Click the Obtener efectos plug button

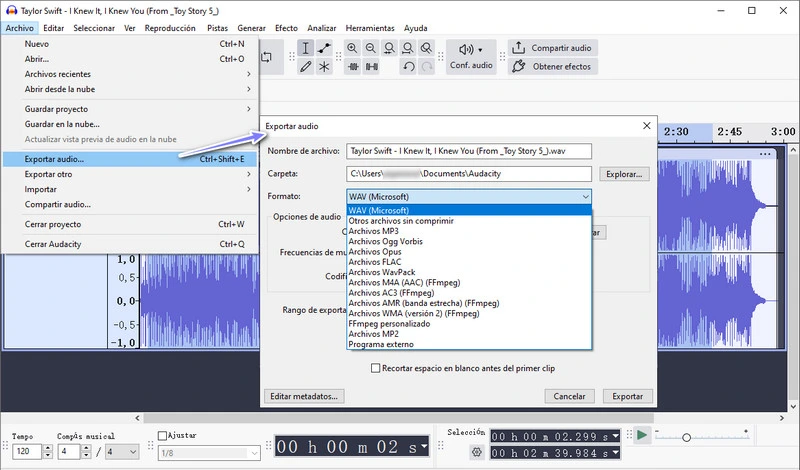pos(553,66)
